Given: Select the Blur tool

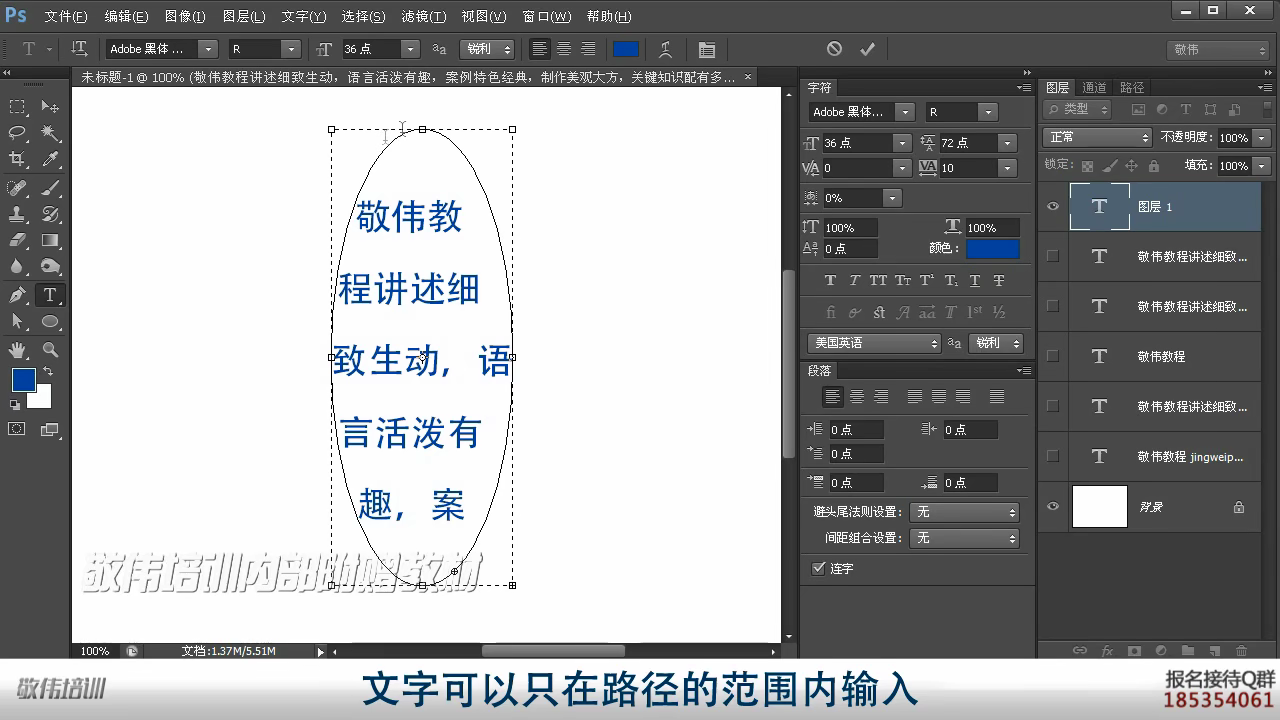Looking at the screenshot, I should [x=17, y=267].
